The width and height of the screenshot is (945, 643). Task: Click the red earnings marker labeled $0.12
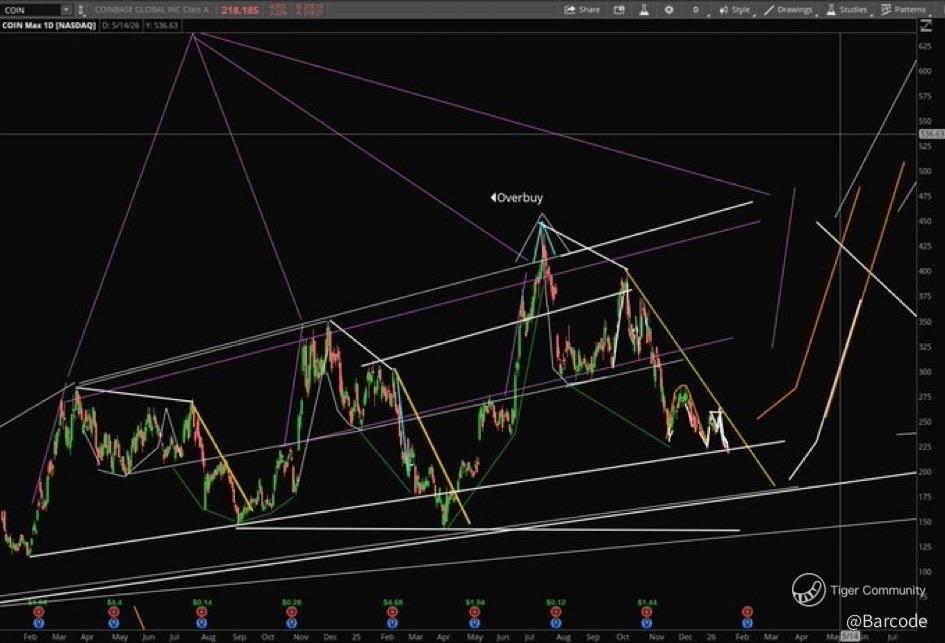(x=555, y=612)
